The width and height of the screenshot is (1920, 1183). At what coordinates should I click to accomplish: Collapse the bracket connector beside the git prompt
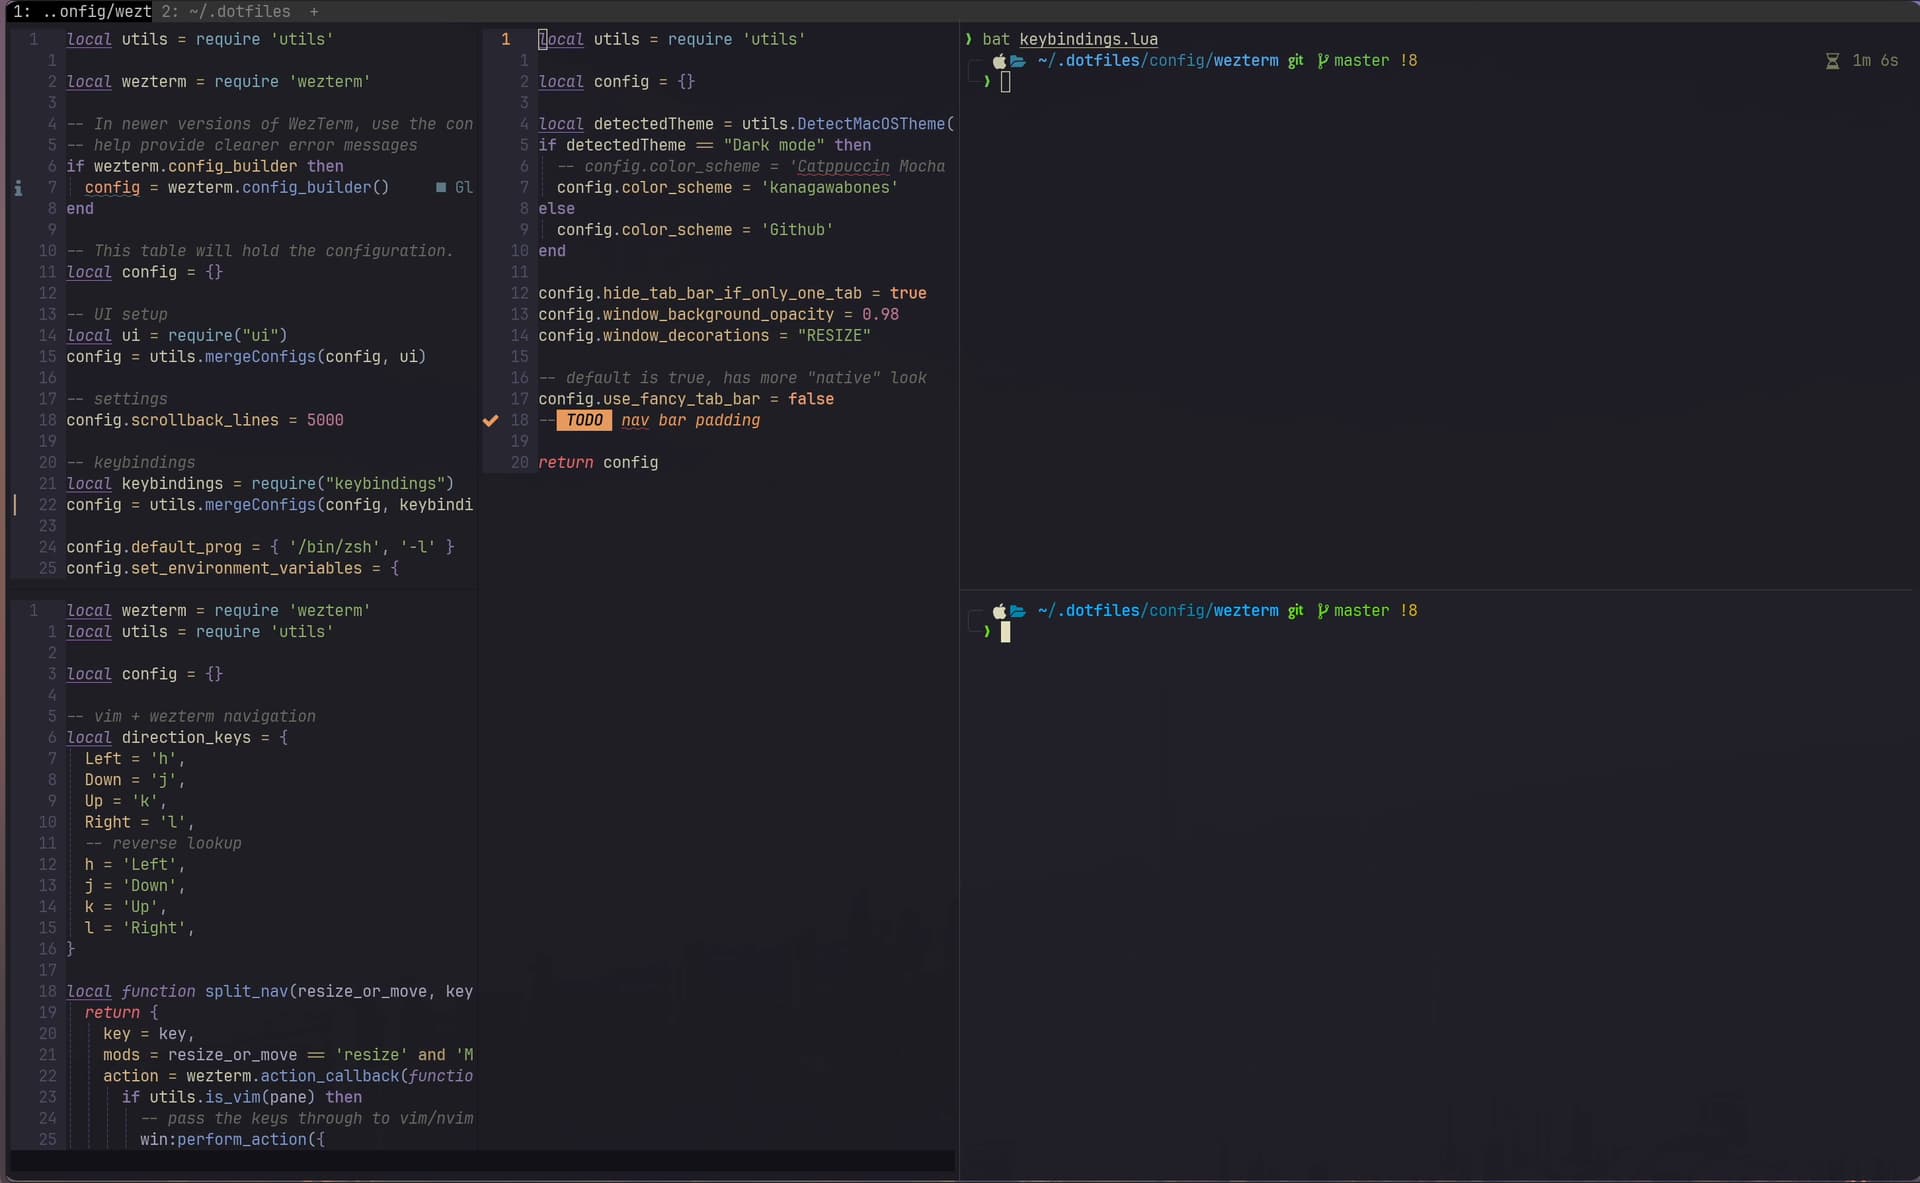977,72
